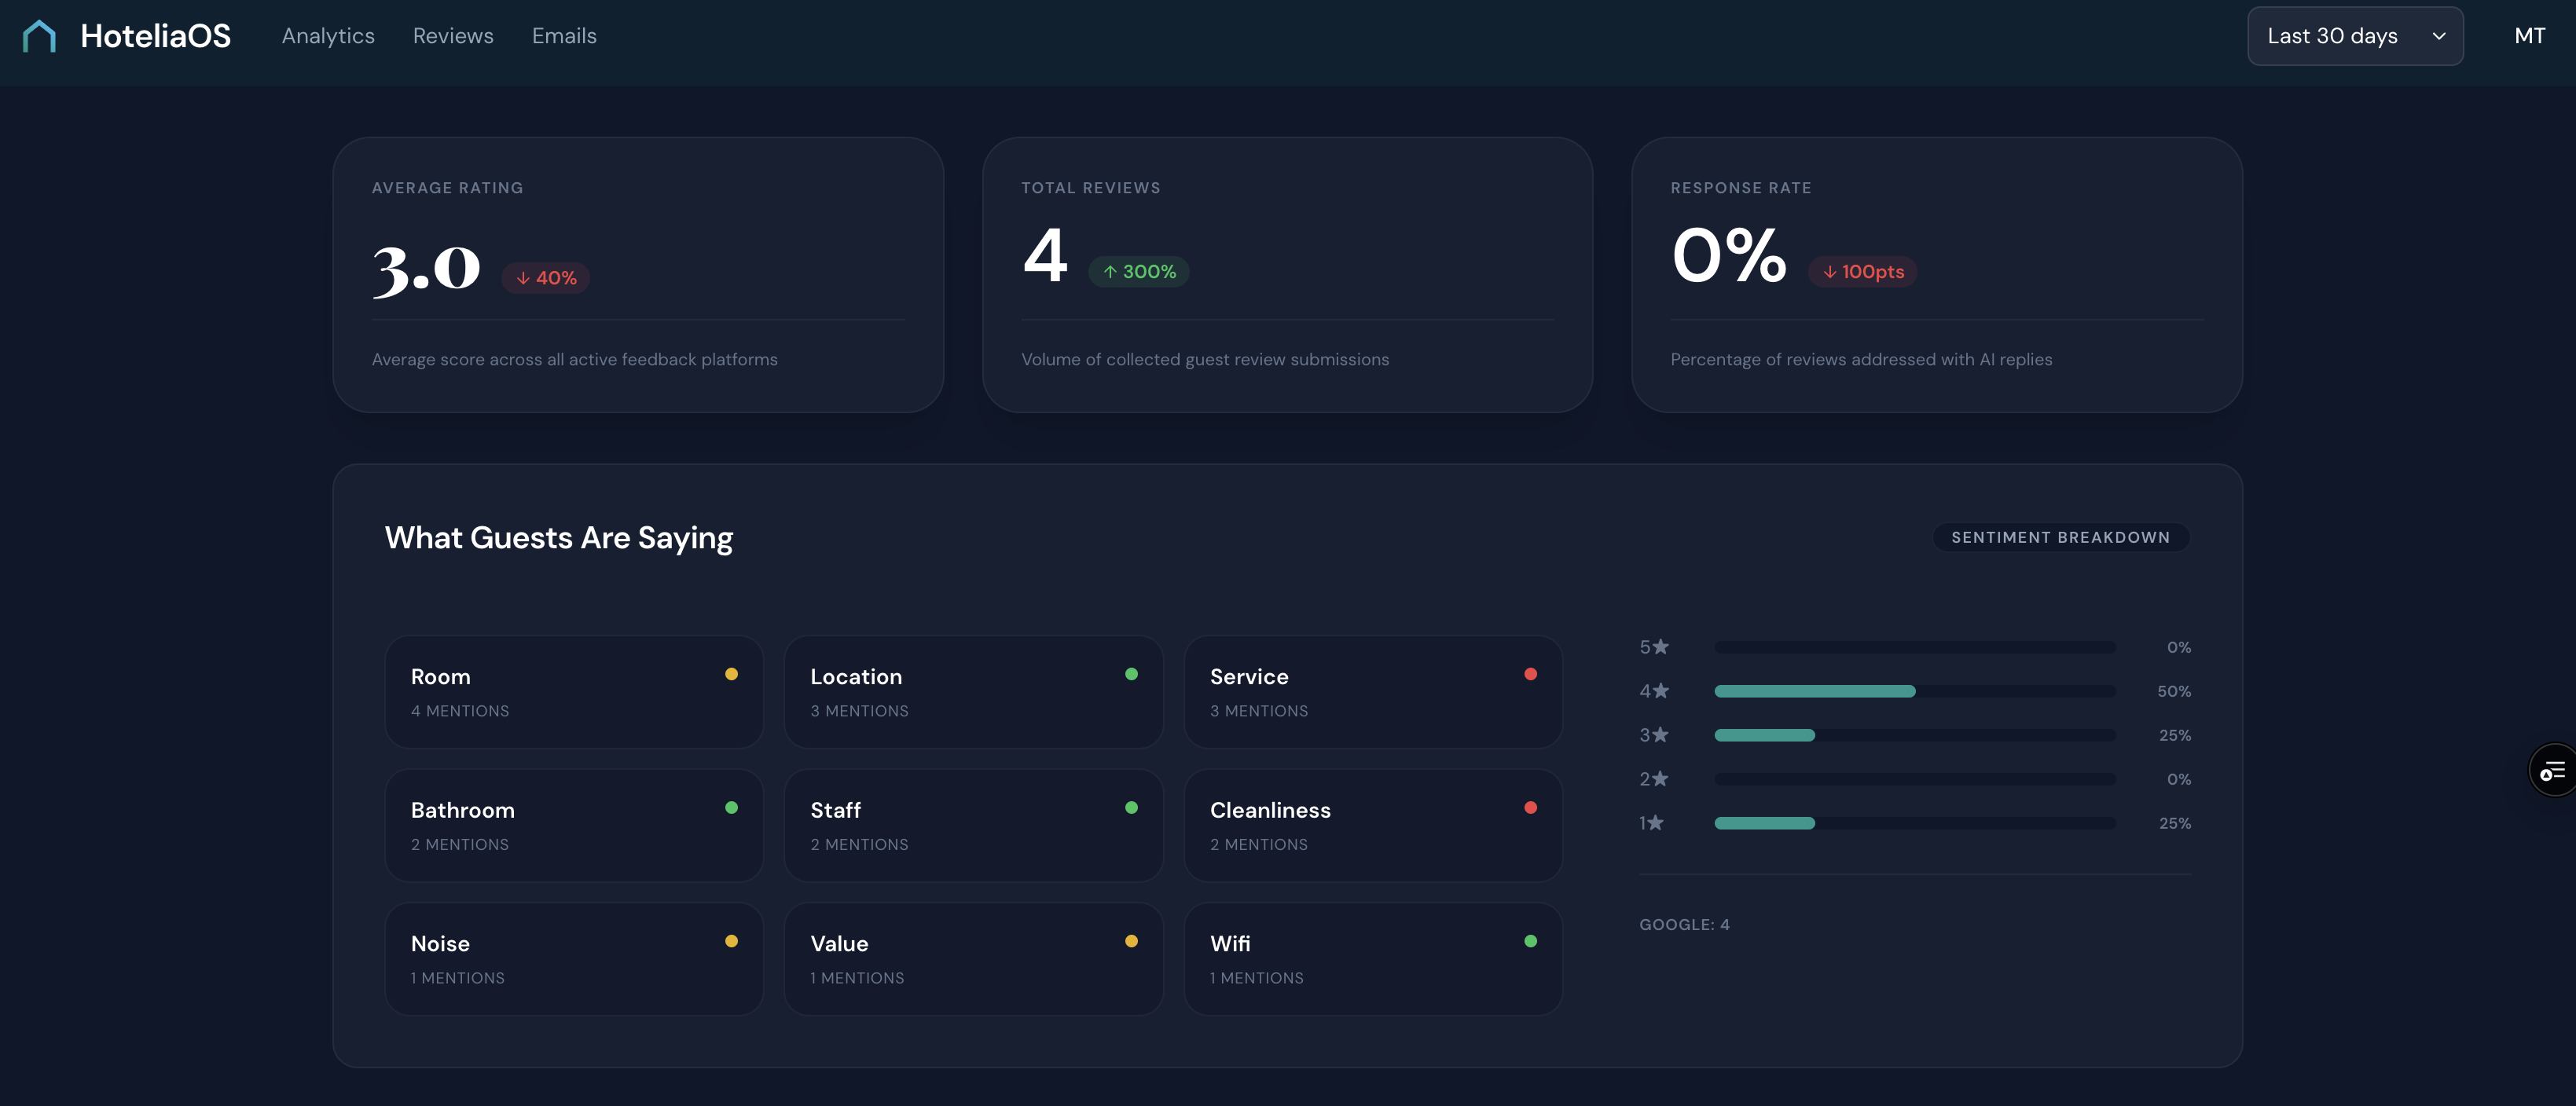Screen dimensions: 2576x1106
Task: Click the yellow sentiment dot on Value card
Action: 1131,941
